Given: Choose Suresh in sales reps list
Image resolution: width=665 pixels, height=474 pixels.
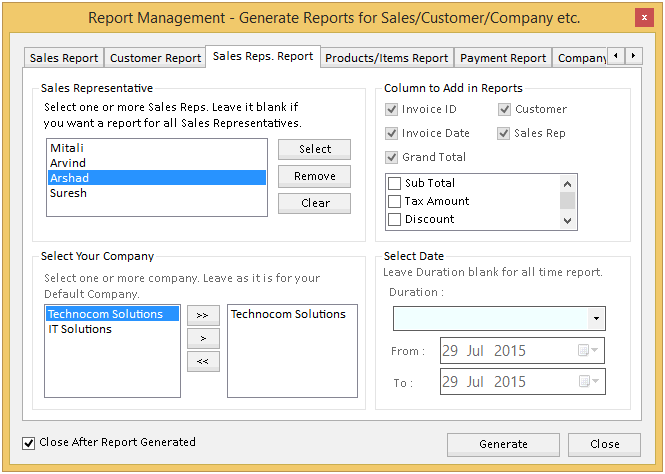Looking at the screenshot, I should pos(156,193).
